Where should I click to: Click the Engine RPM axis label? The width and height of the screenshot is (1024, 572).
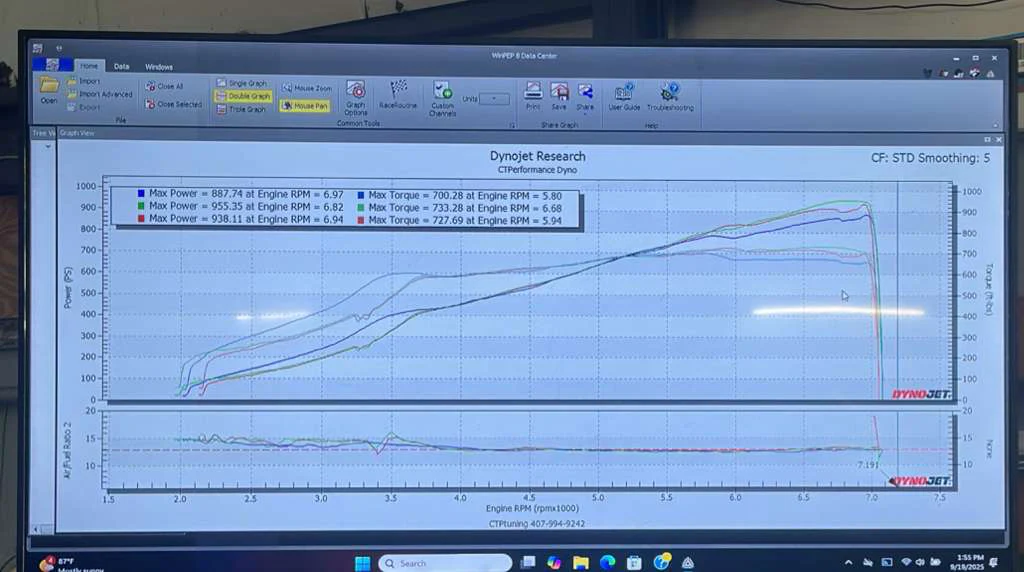(x=532, y=509)
